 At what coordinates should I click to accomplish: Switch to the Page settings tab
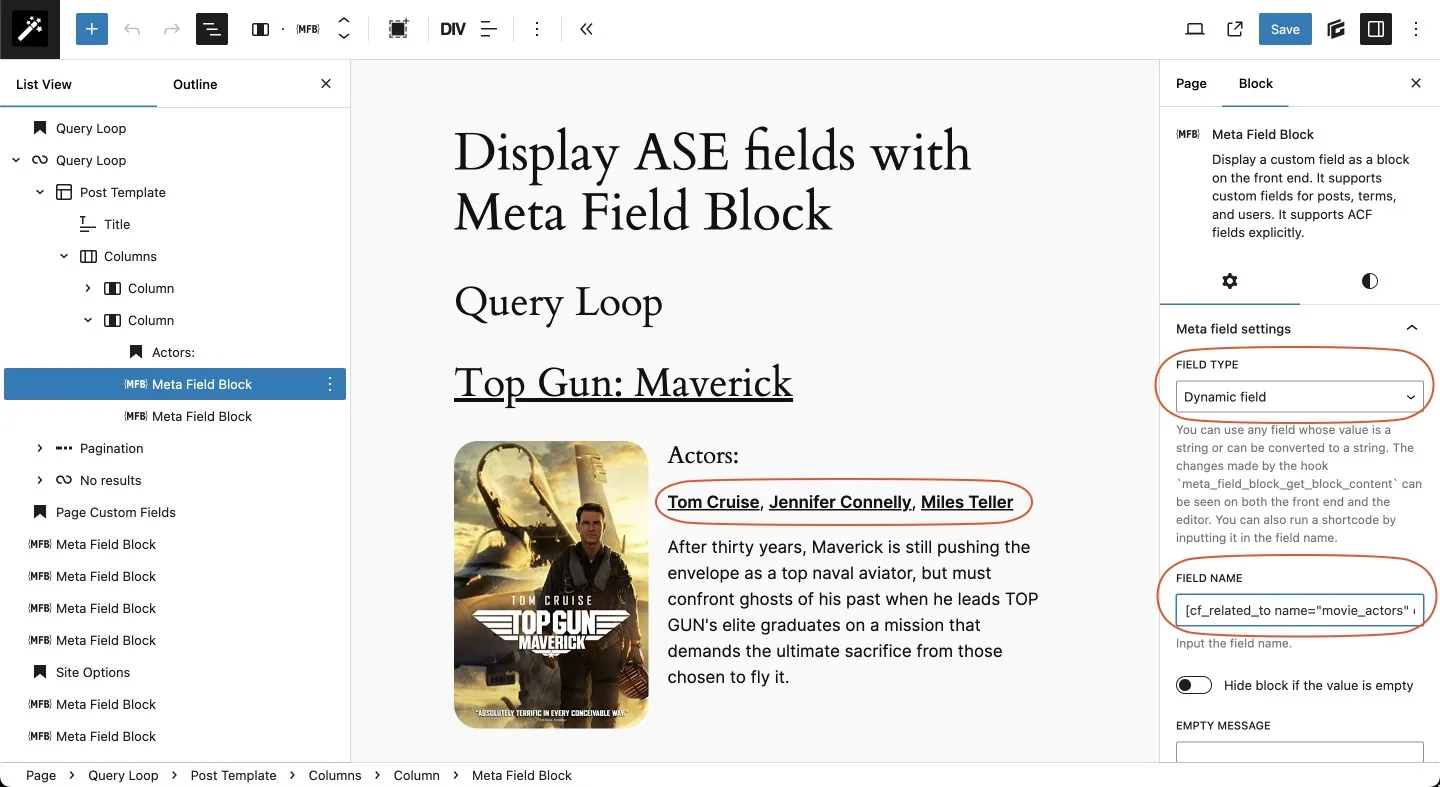1191,83
